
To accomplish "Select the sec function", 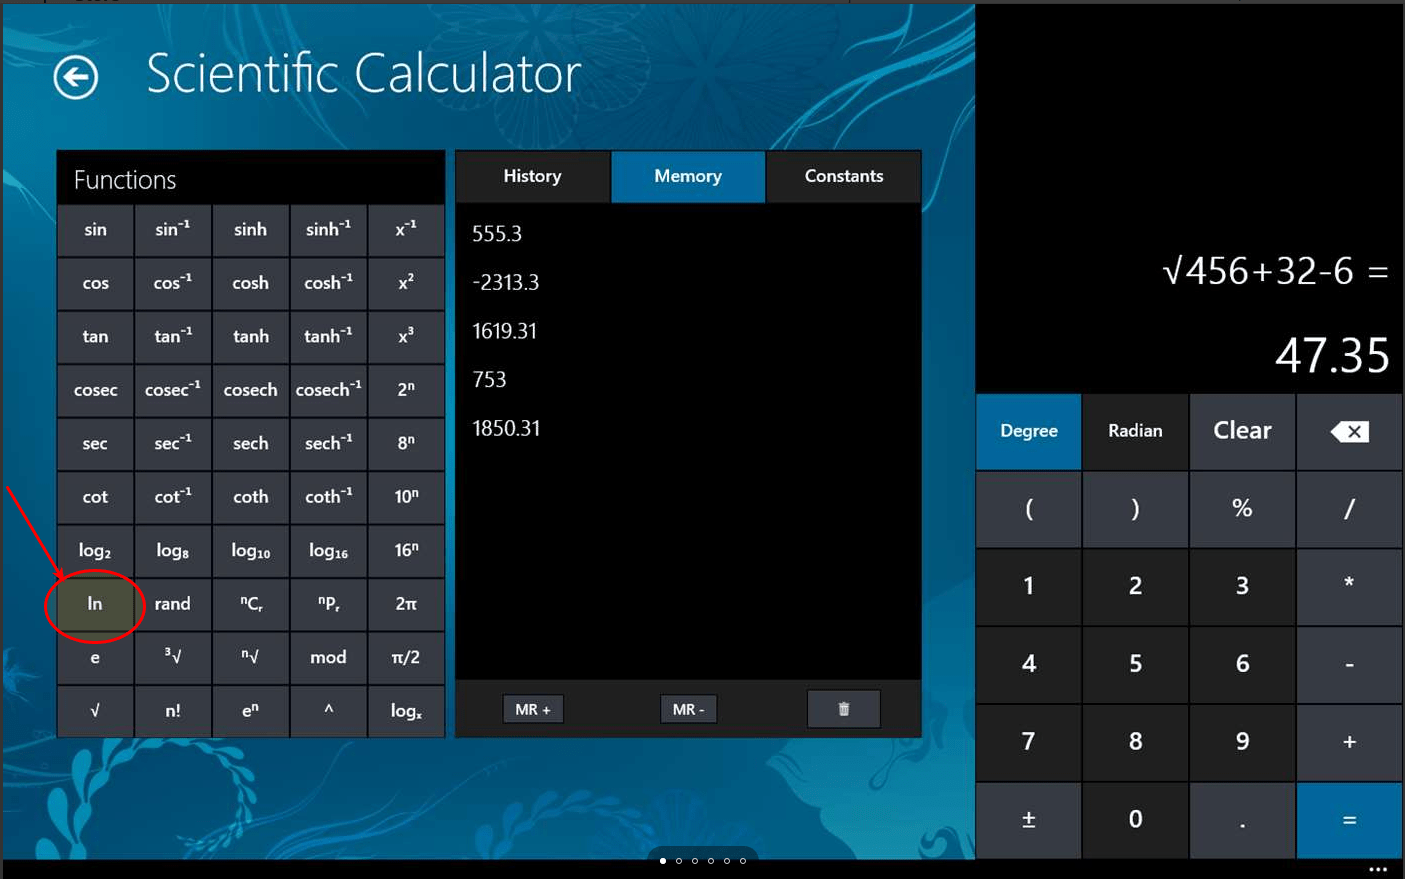I will pyautogui.click(x=95, y=443).
